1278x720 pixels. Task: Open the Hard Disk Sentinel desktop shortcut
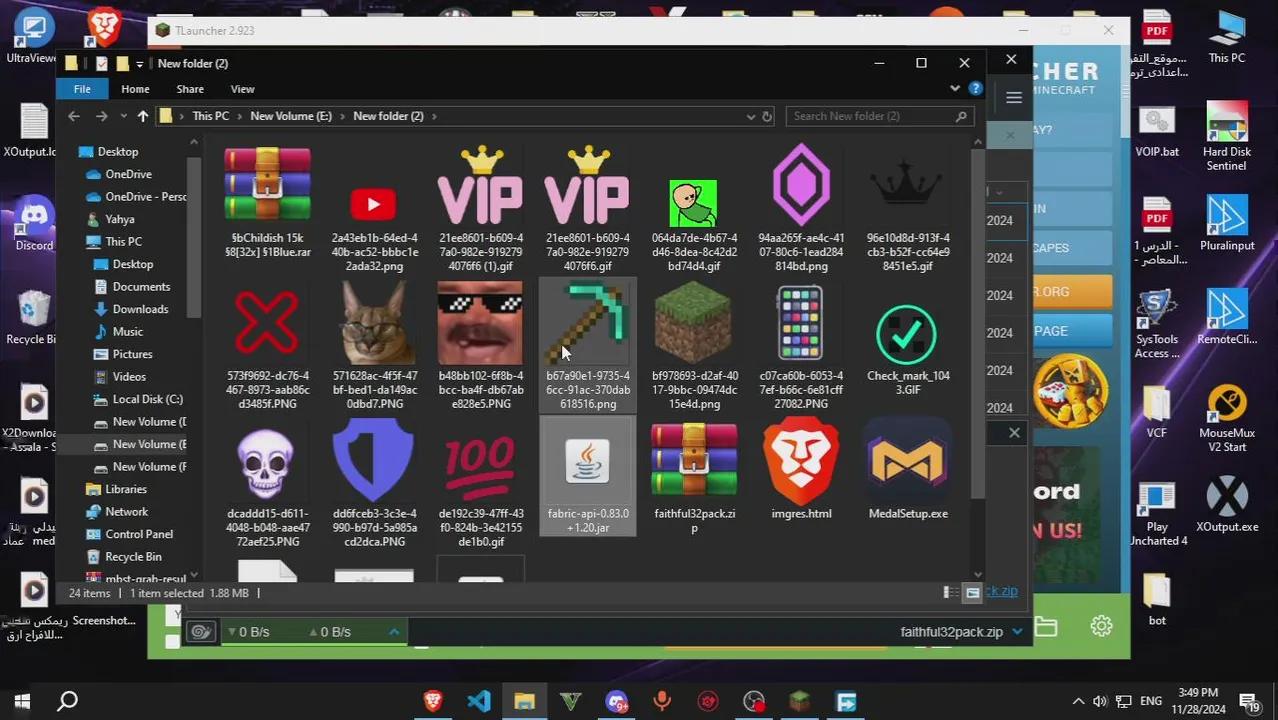(1226, 137)
